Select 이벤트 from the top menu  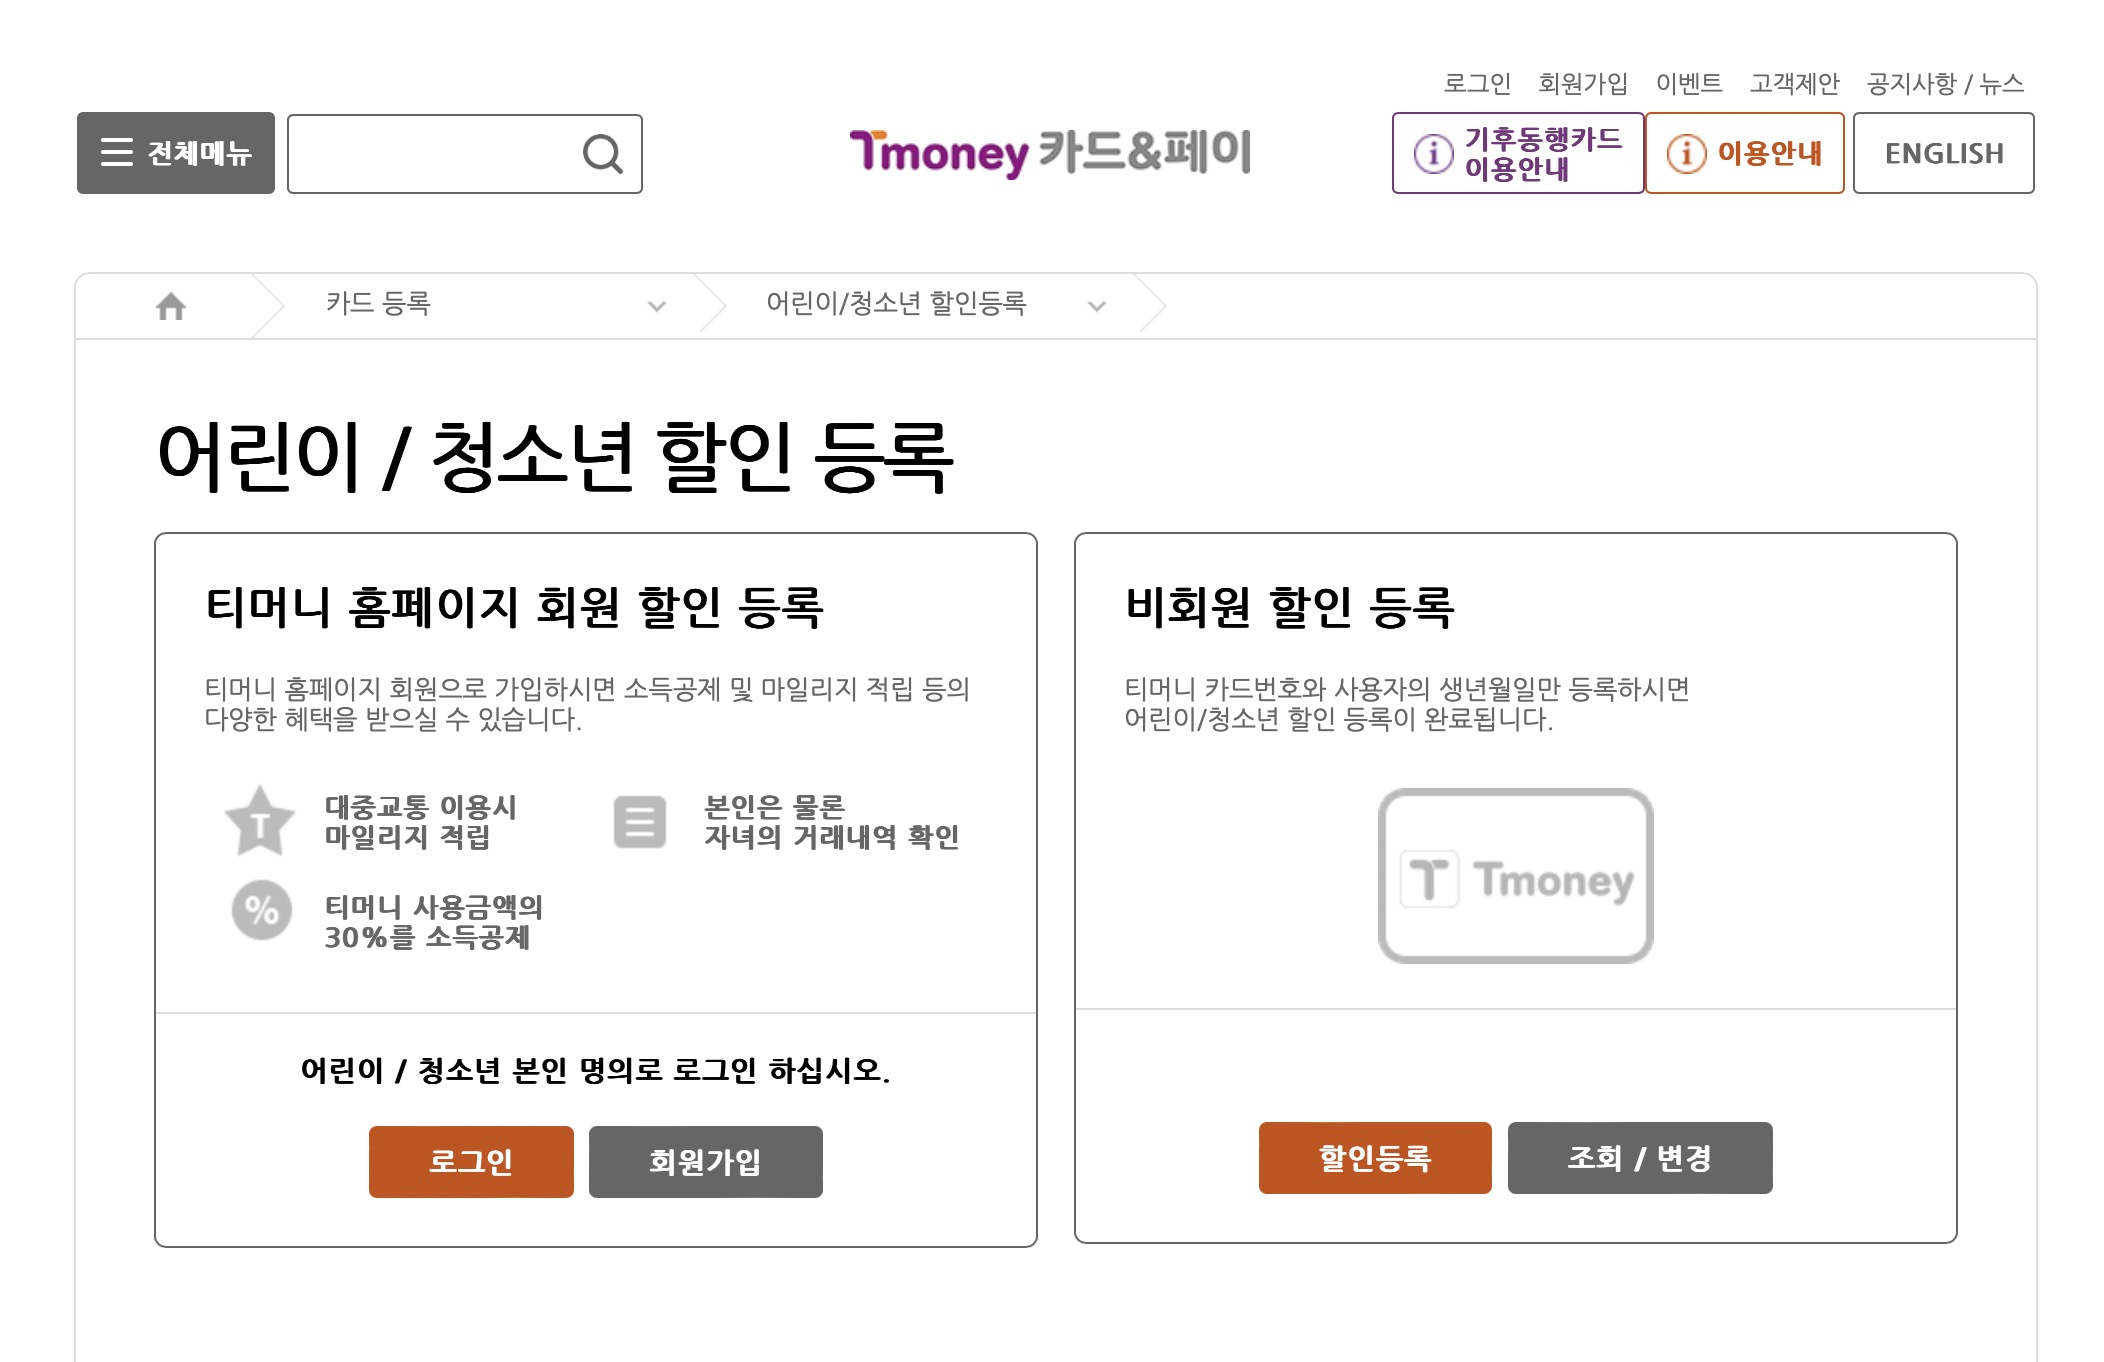pos(1690,83)
